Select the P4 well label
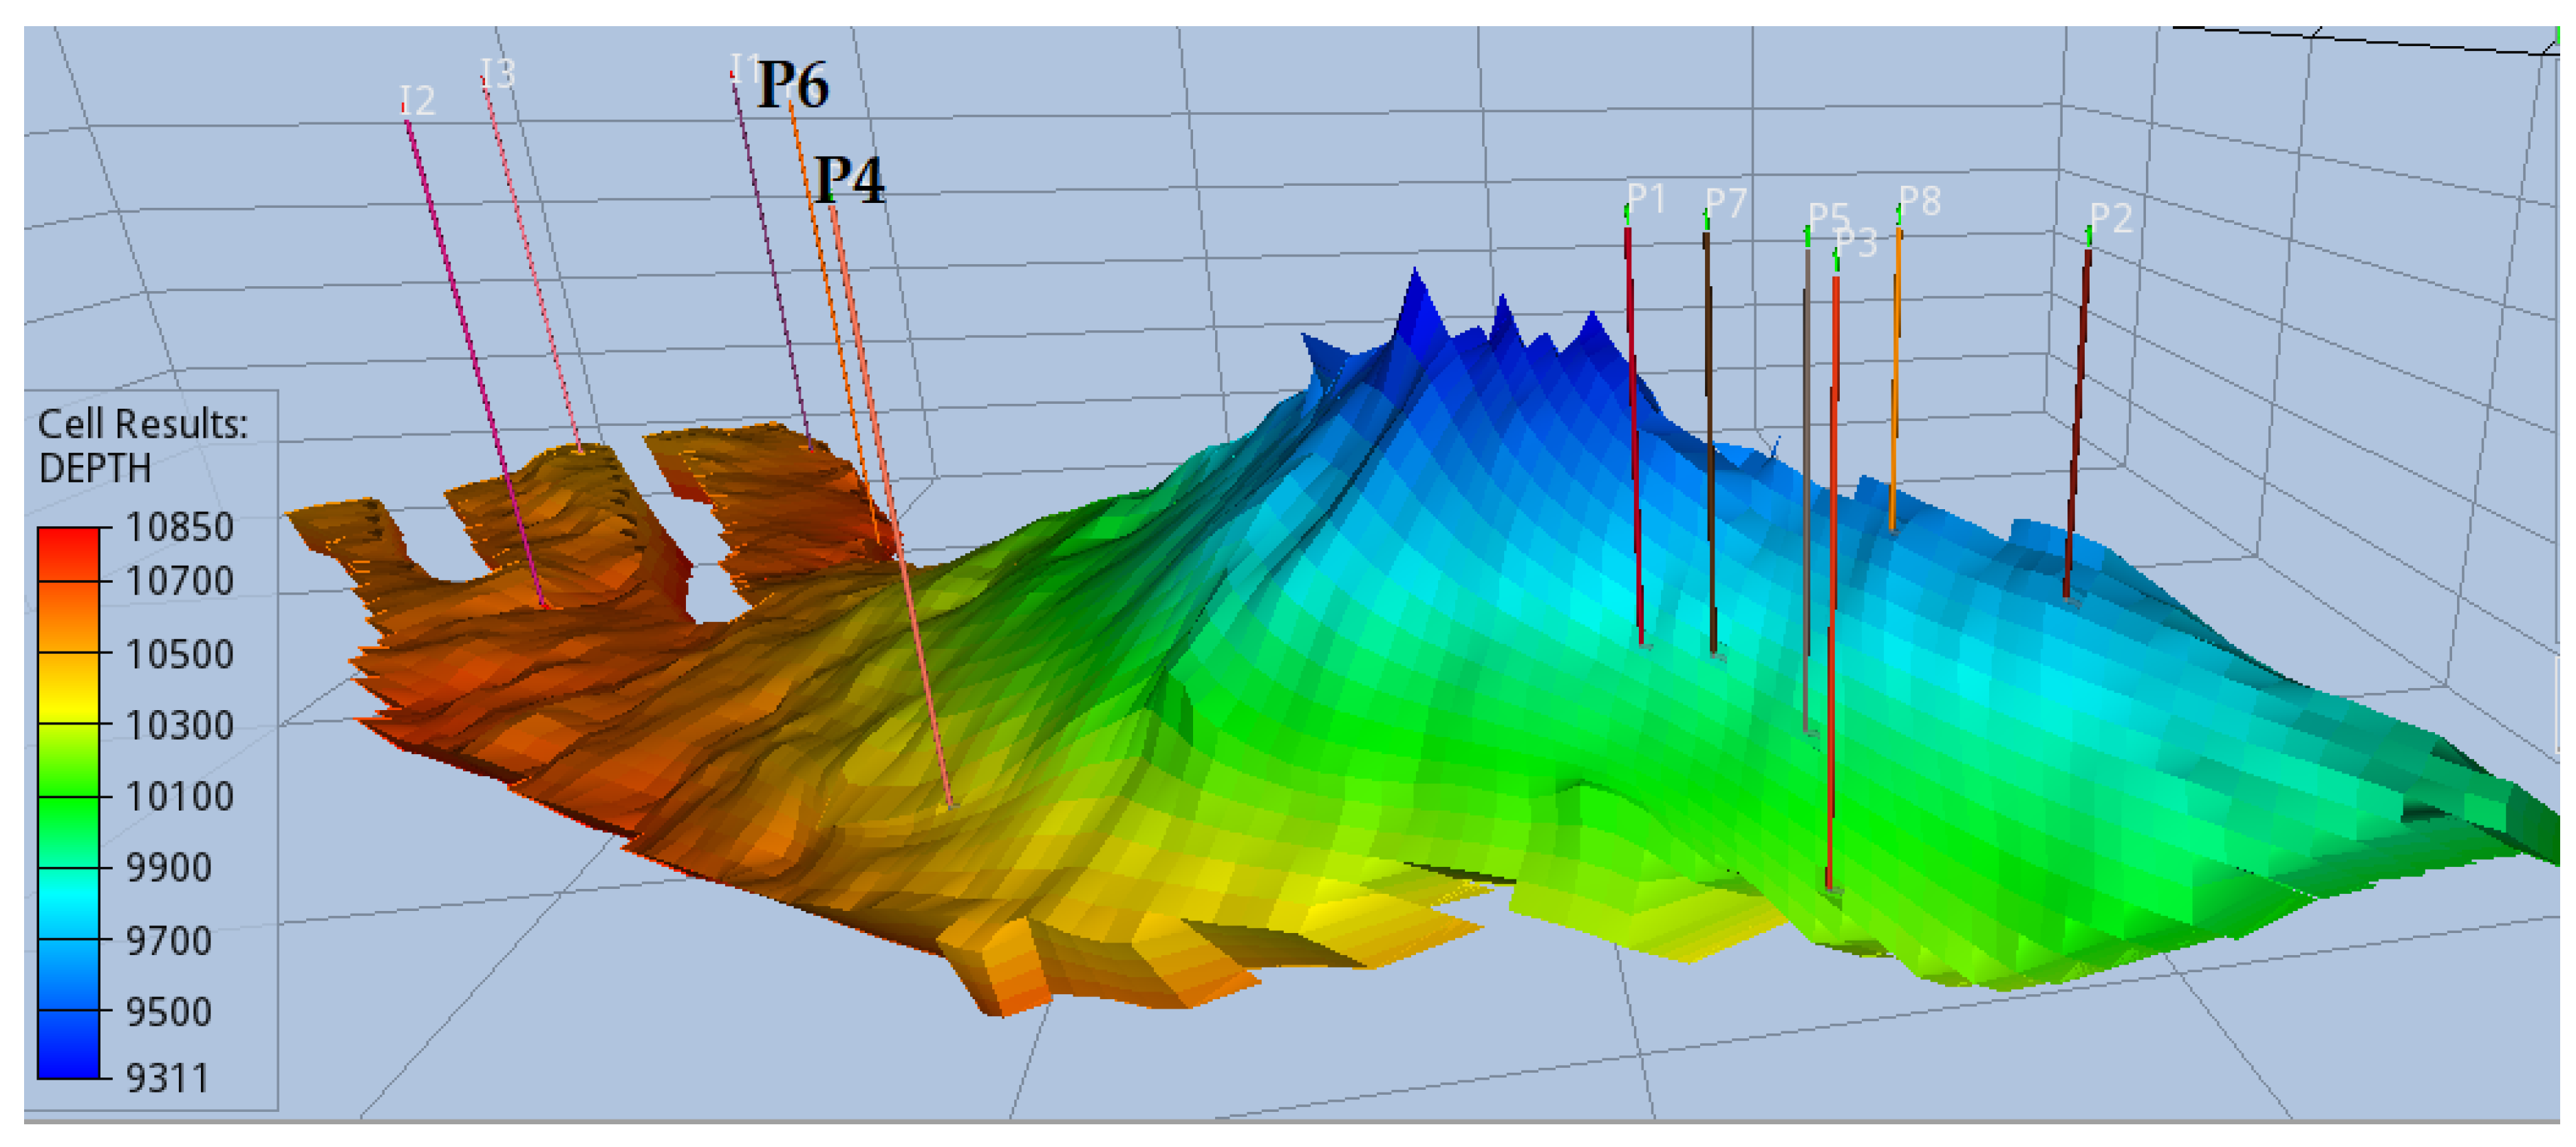This screenshot has width=2576, height=1147. 849,180
